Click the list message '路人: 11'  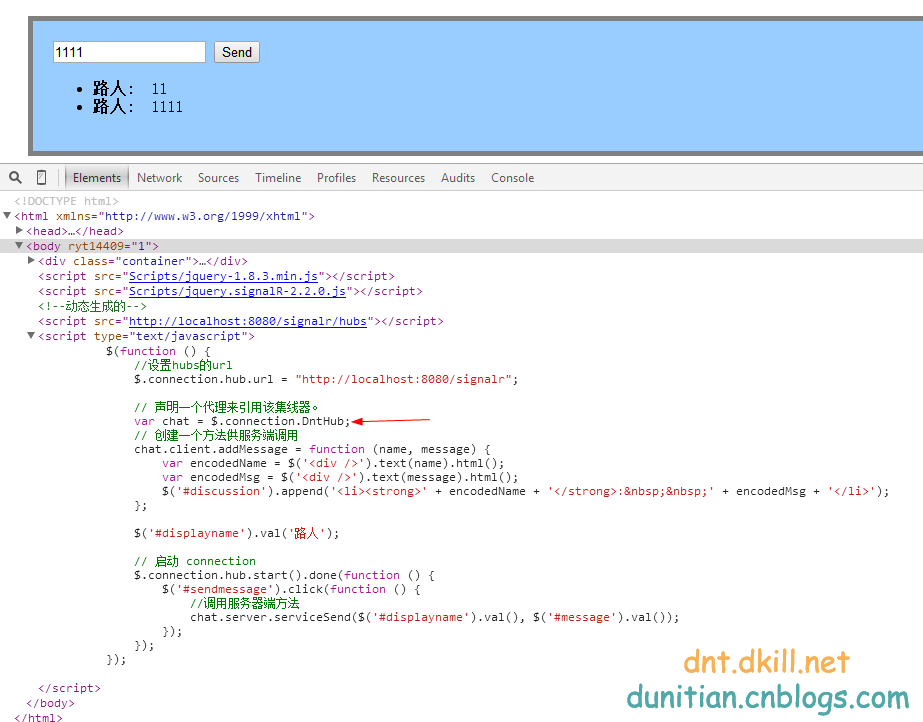(130, 89)
